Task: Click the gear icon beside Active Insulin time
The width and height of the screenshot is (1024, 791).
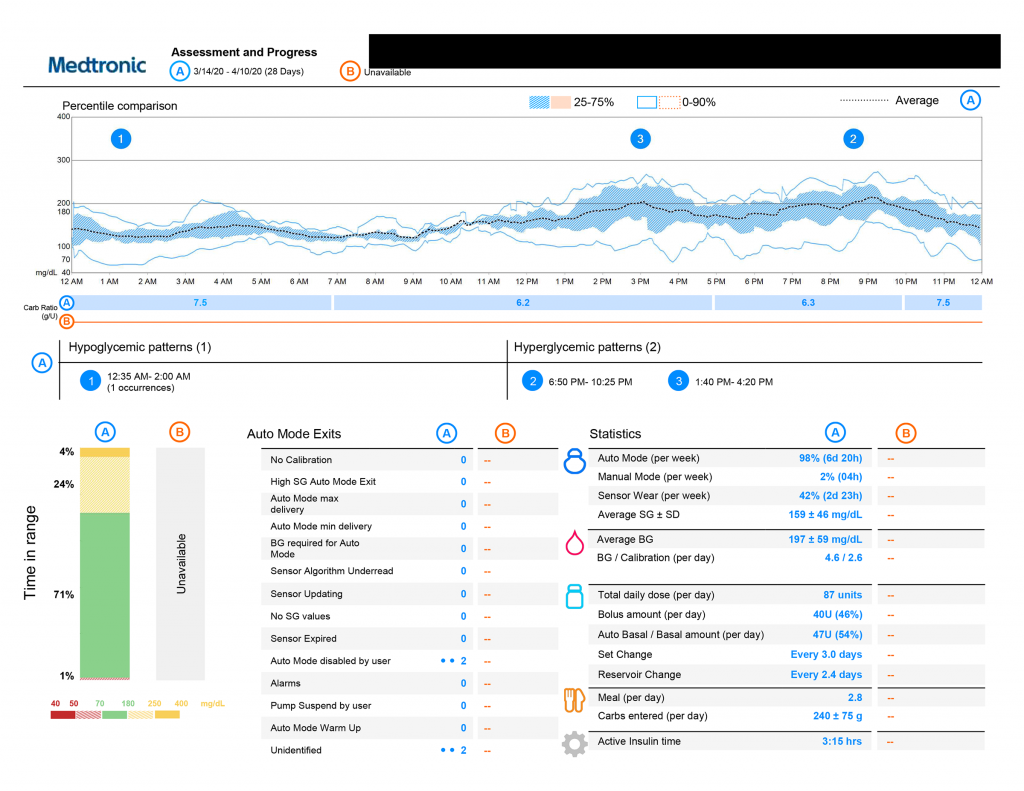Action: point(573,743)
